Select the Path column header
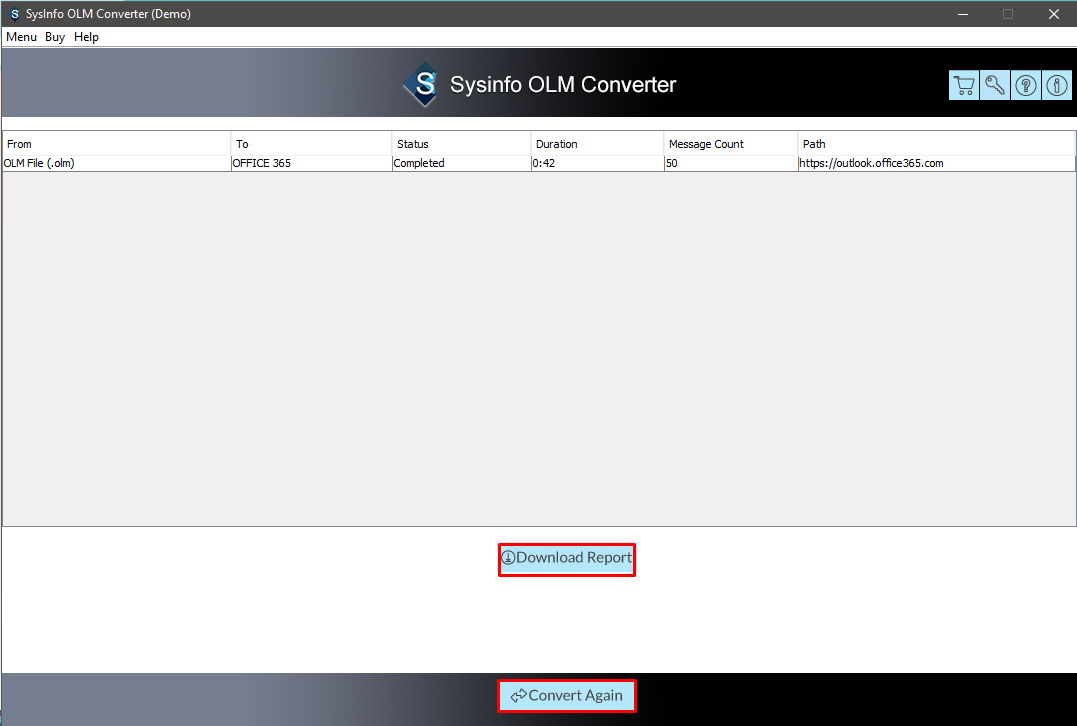 tap(936, 144)
